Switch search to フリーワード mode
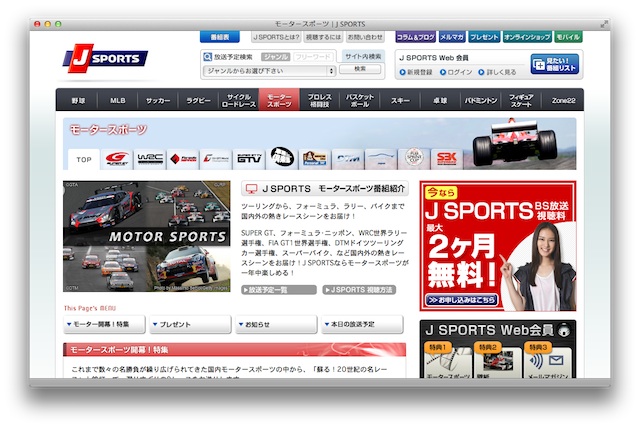 313,57
